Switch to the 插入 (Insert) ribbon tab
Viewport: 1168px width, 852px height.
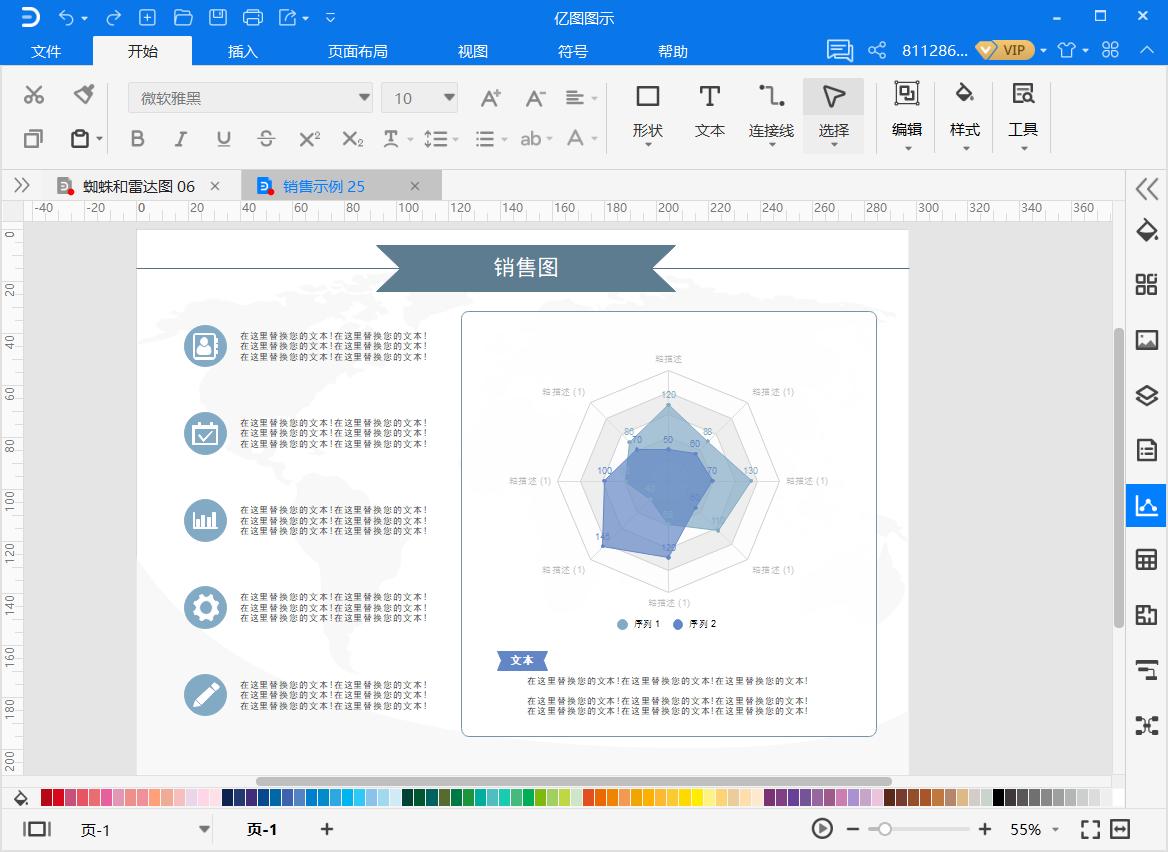pos(243,51)
